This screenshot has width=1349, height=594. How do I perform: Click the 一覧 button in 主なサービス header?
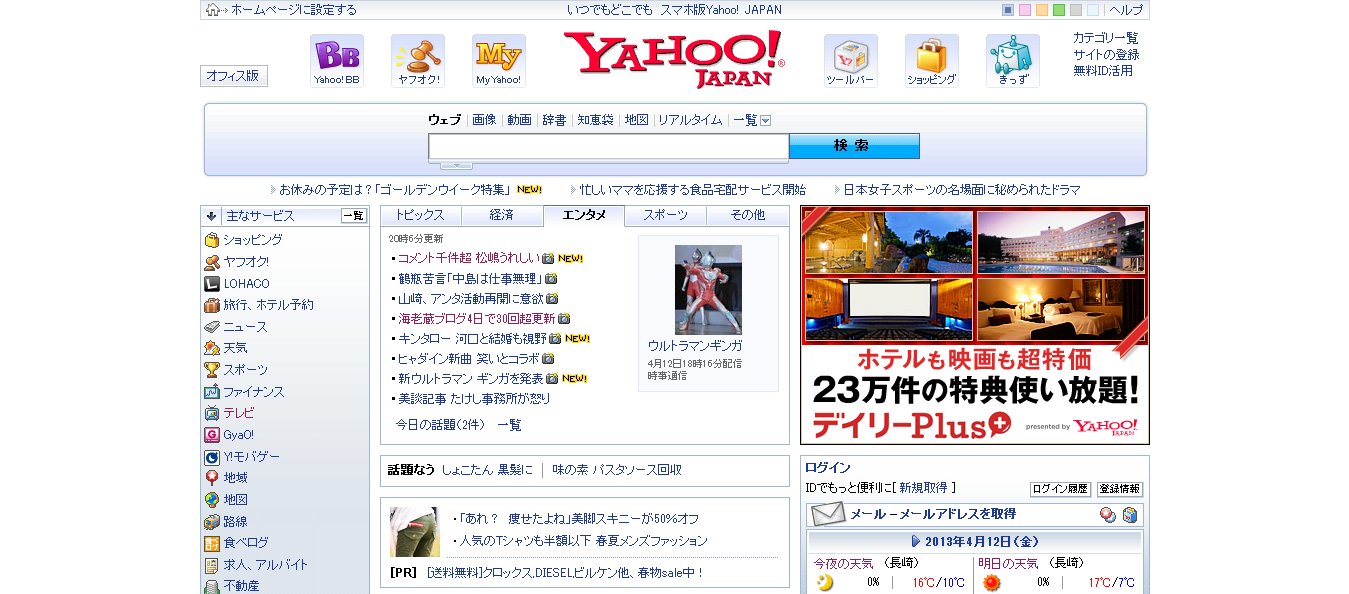pyautogui.click(x=354, y=215)
